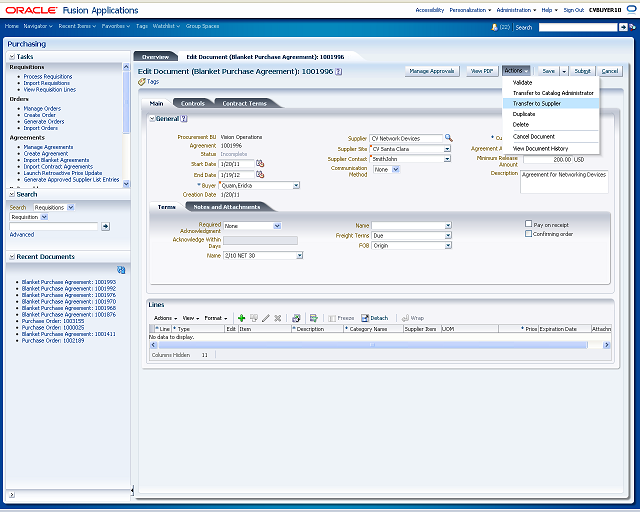Select Validate from Actions menu
This screenshot has width=640, height=512.
(551, 82)
